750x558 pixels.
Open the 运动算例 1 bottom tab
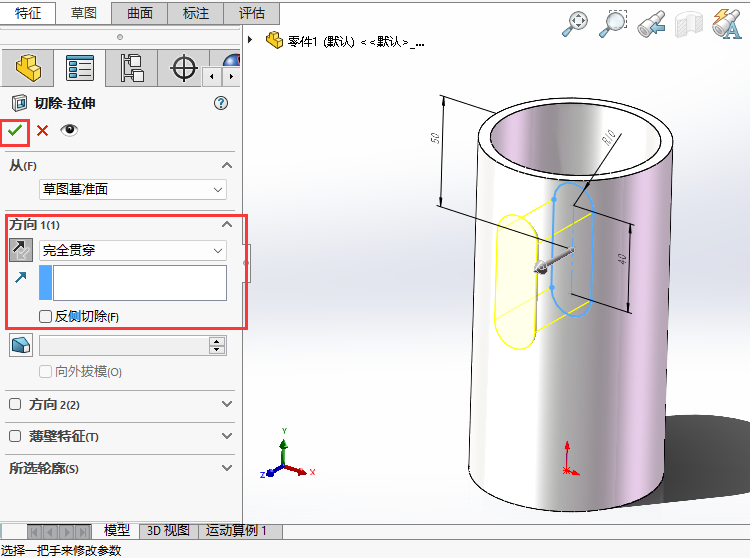tap(236, 531)
